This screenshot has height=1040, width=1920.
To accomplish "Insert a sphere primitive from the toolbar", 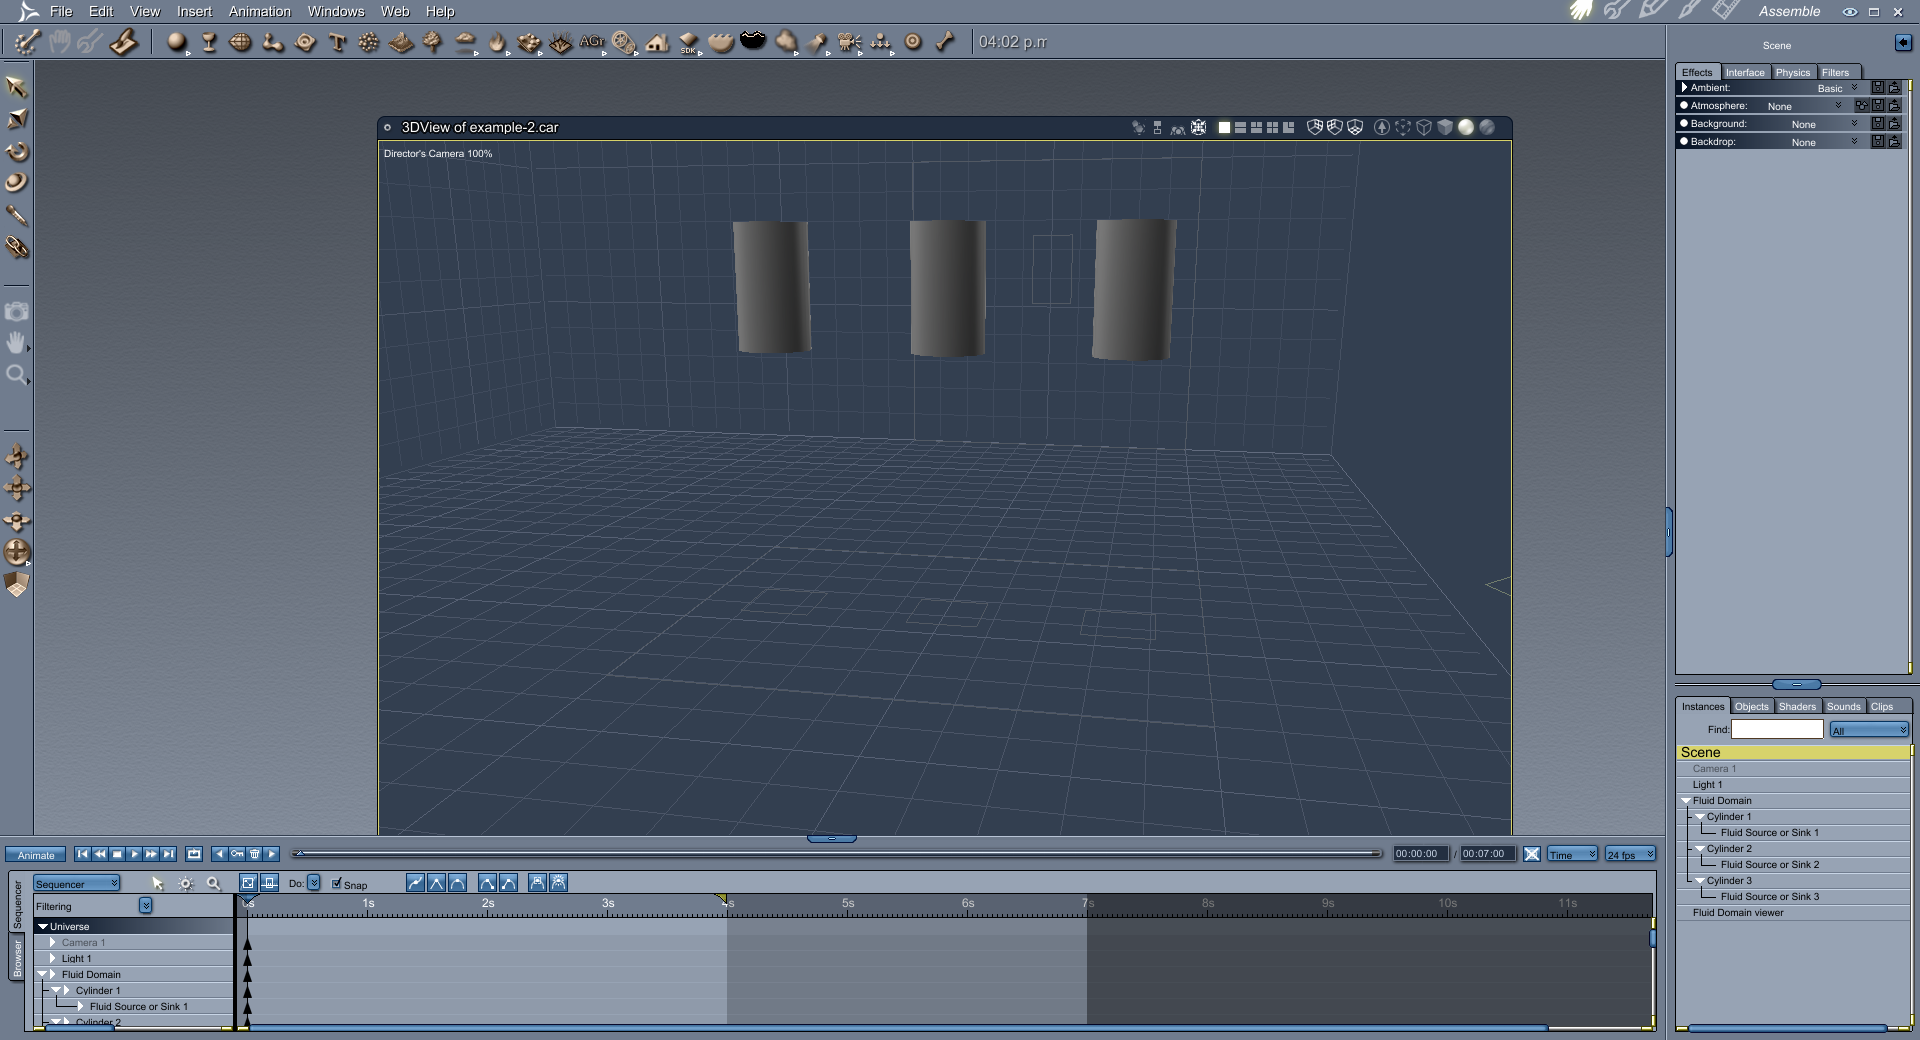I will tap(177, 42).
